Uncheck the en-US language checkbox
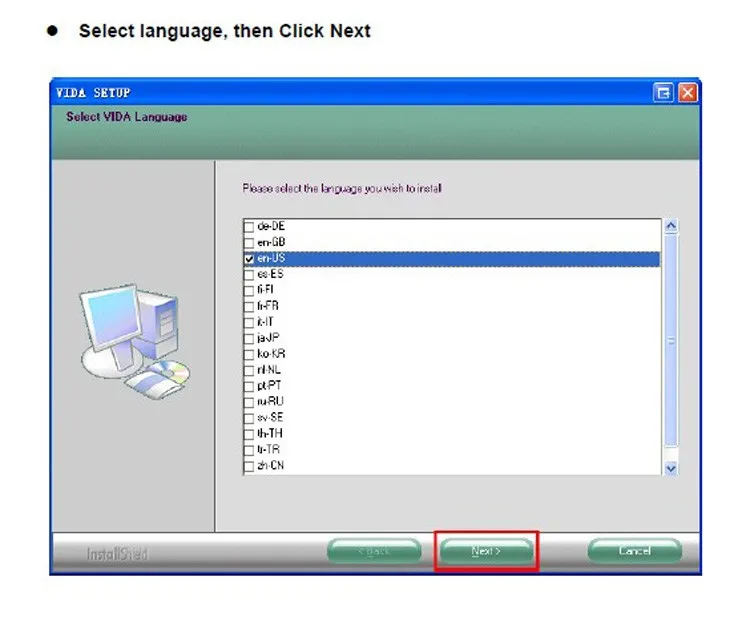750x617 pixels. tap(249, 259)
